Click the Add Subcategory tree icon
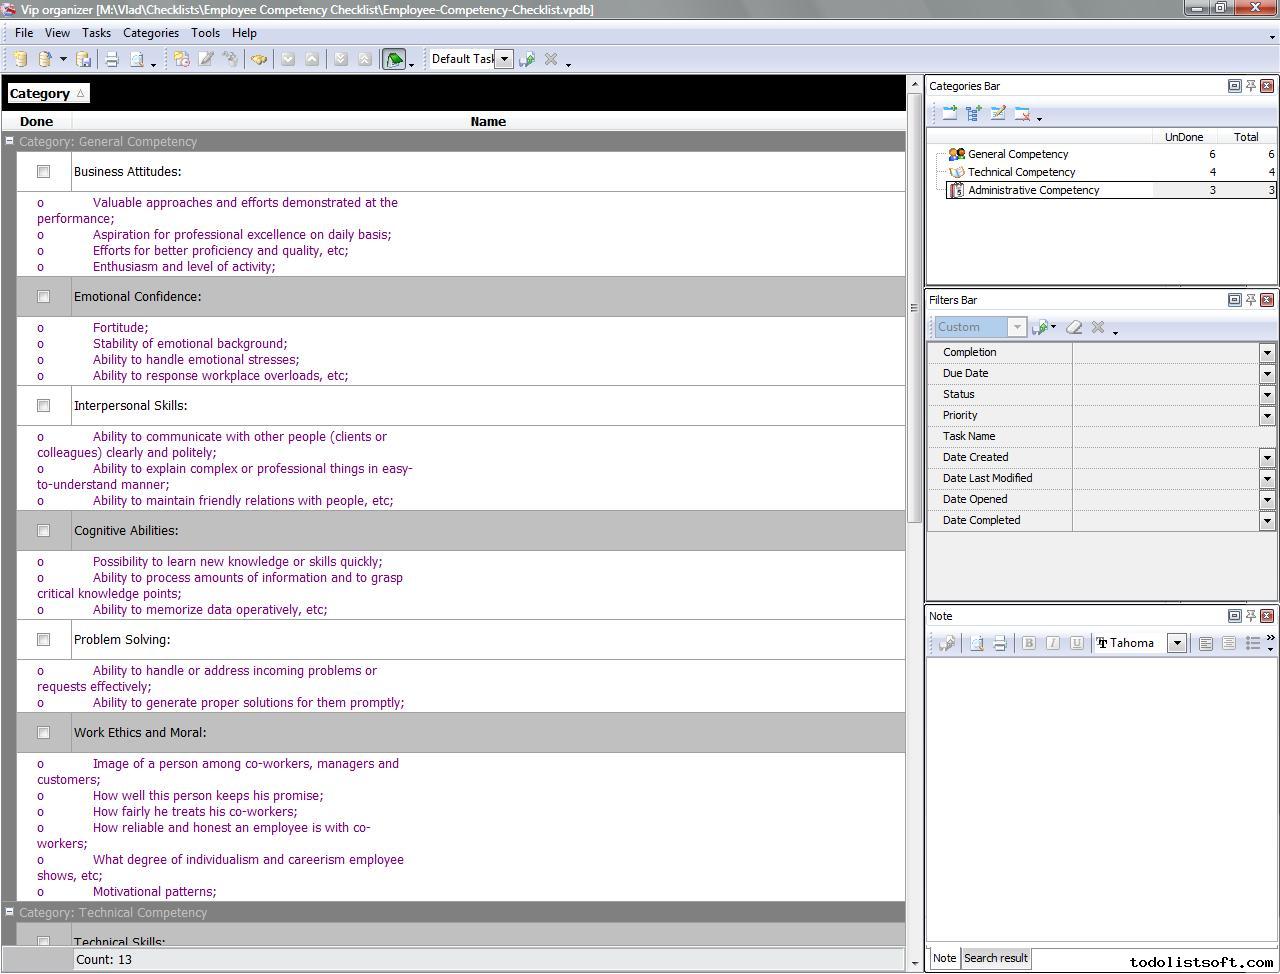This screenshot has width=1280, height=974. 973,114
